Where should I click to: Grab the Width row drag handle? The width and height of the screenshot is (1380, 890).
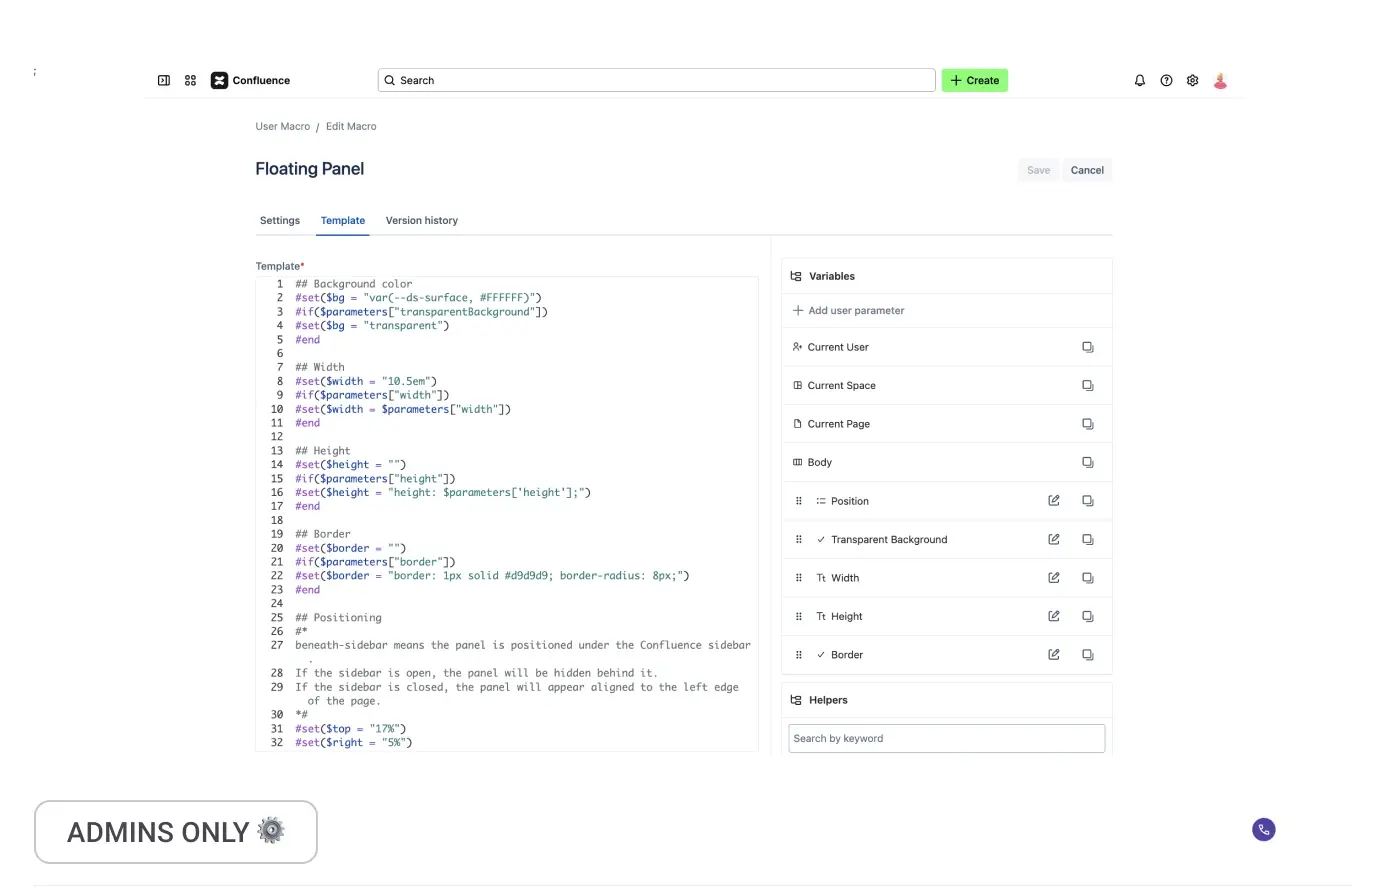pos(798,578)
